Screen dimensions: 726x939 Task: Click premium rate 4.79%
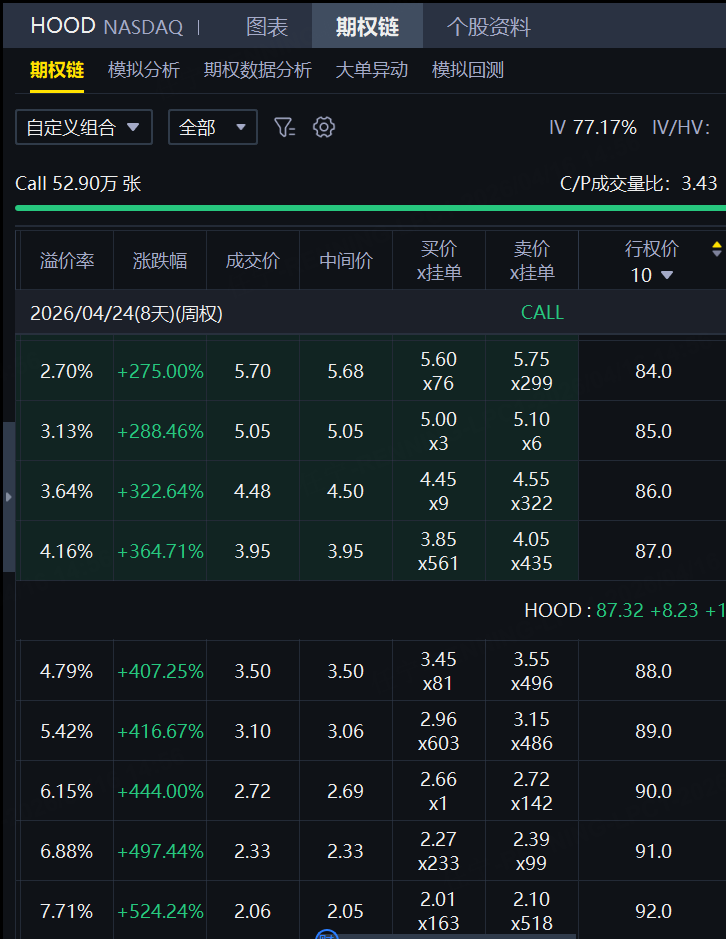(66, 671)
